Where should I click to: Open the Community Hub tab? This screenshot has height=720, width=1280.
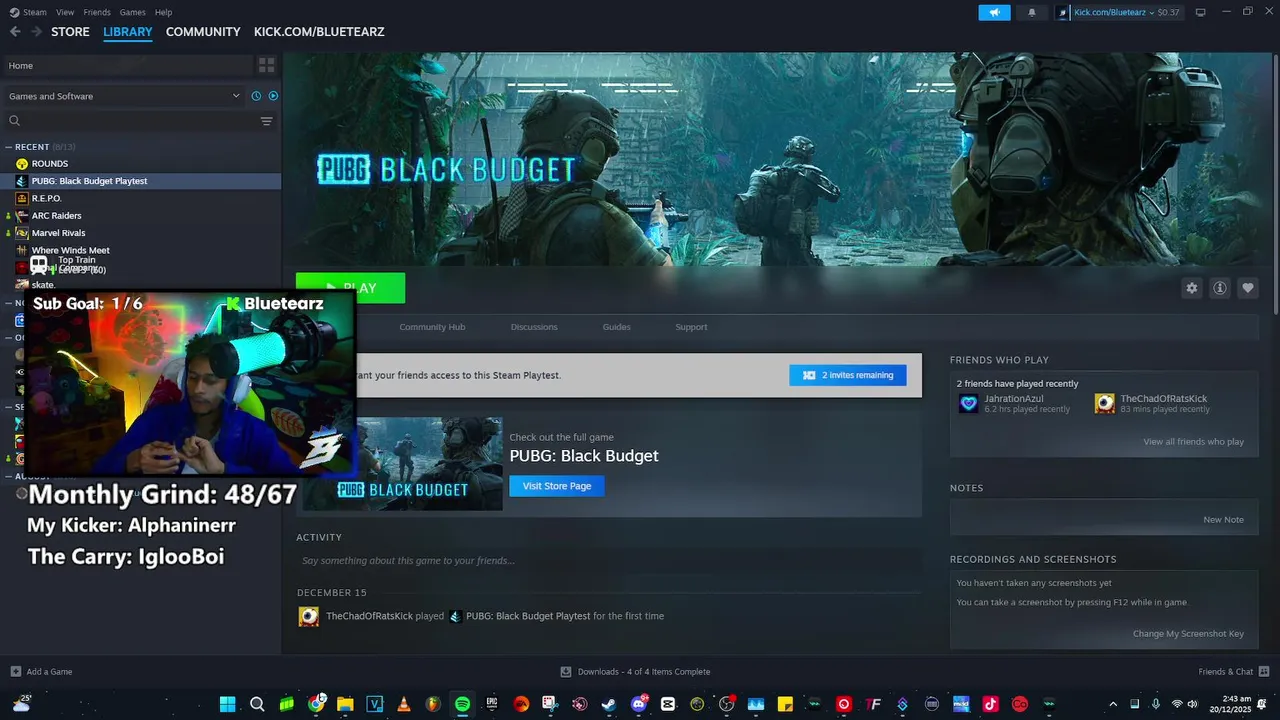[432, 327]
